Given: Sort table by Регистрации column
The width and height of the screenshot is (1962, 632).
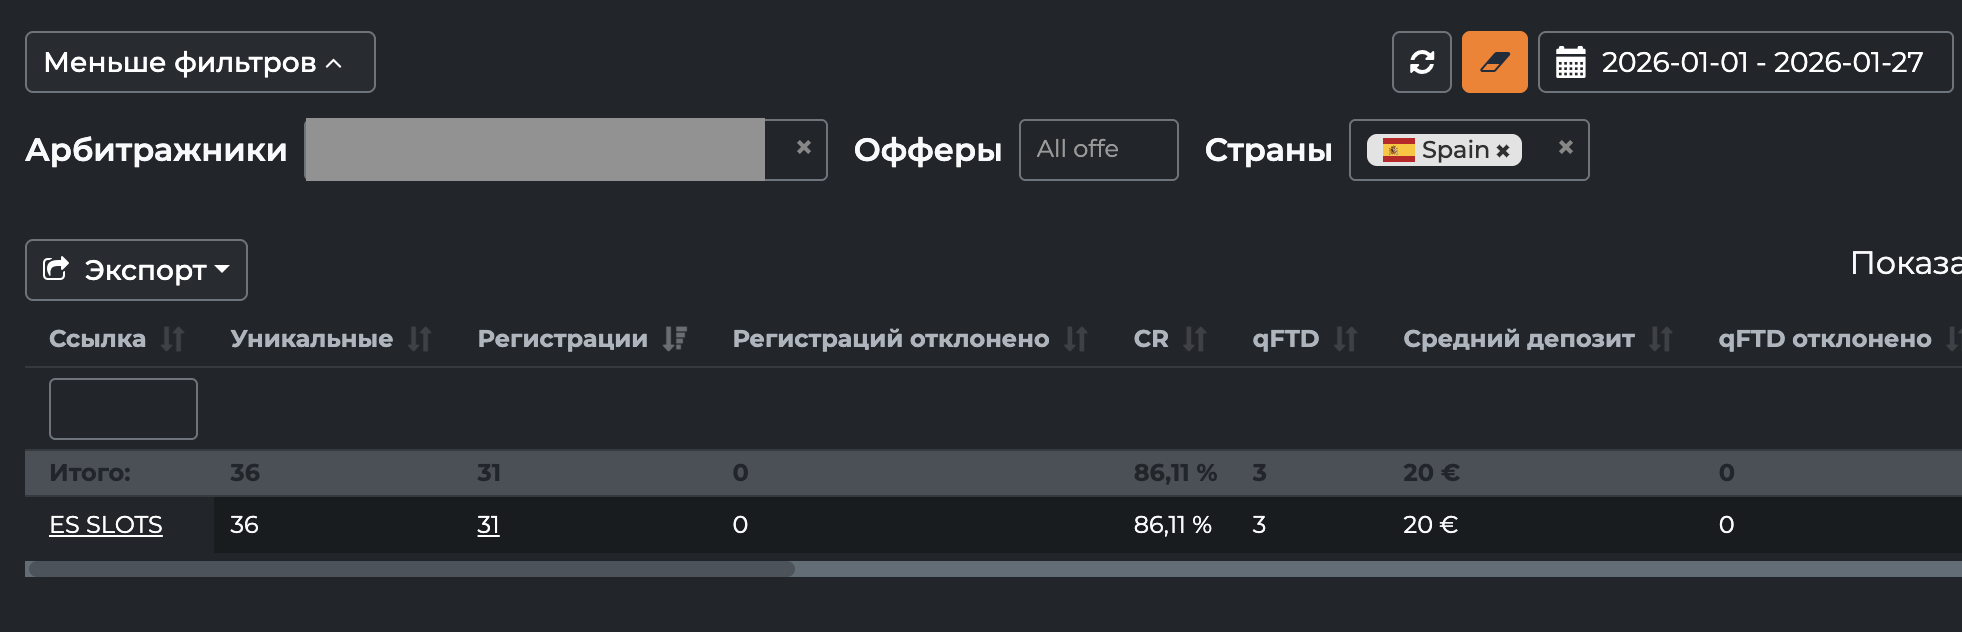Looking at the screenshot, I should [x=675, y=339].
